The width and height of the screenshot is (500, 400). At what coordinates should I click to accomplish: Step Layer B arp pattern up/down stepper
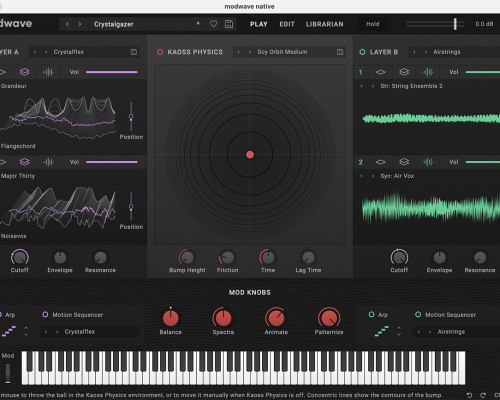[x=399, y=331]
